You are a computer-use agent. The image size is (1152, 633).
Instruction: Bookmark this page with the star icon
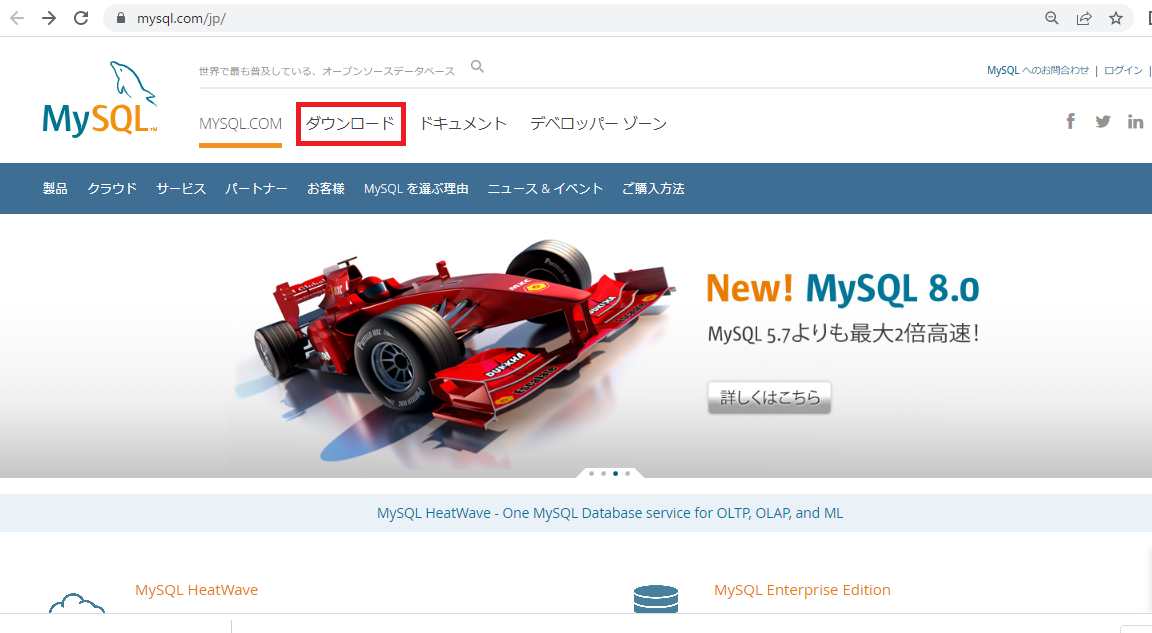(1116, 18)
